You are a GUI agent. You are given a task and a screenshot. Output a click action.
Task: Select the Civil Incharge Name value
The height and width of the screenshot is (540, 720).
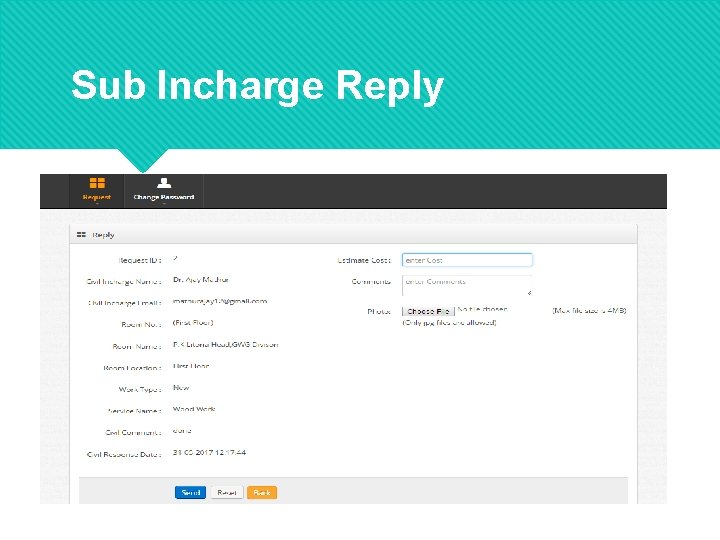coord(201,280)
